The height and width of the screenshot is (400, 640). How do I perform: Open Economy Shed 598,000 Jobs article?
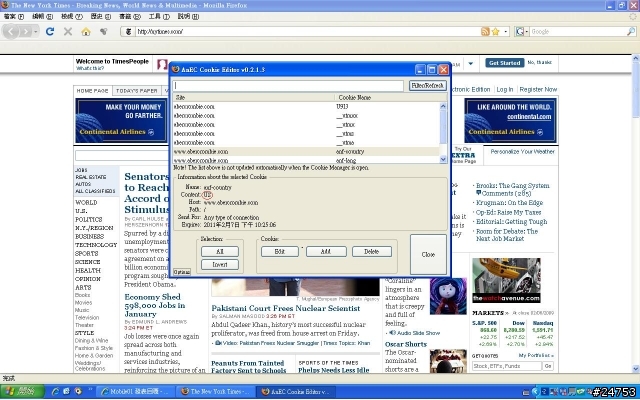155,305
